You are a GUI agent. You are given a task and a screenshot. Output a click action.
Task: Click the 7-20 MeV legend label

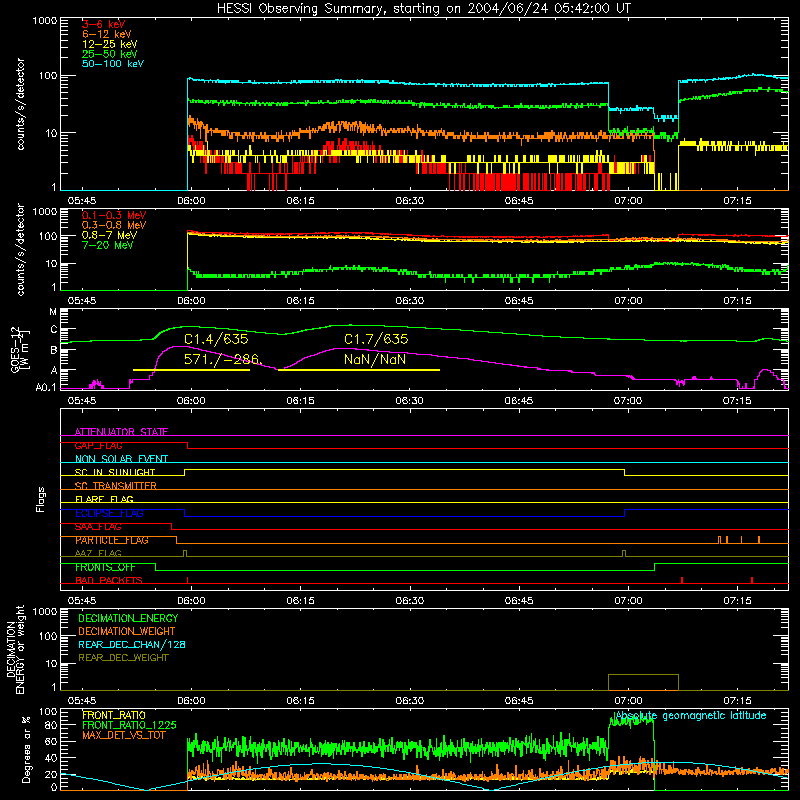click(x=108, y=245)
